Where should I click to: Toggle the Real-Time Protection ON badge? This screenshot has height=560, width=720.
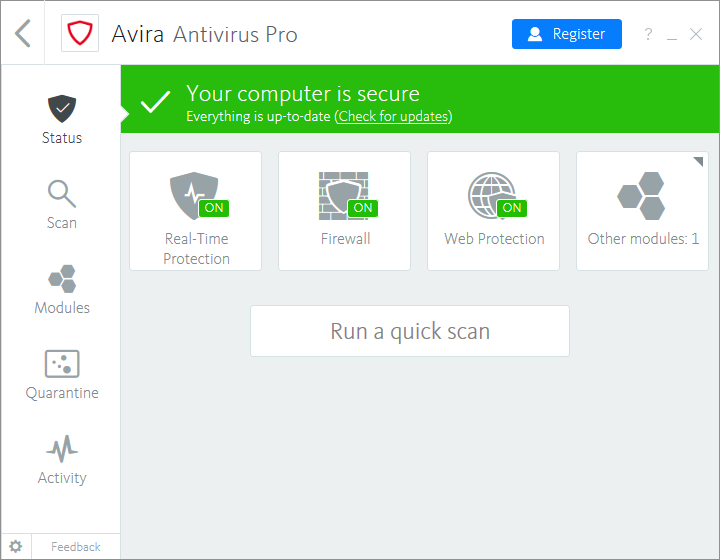point(213,208)
